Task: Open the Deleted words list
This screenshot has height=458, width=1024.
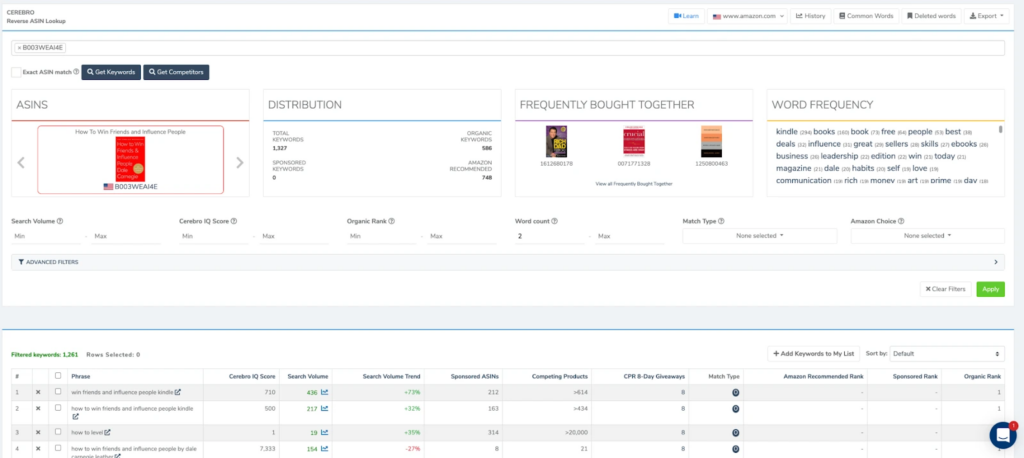Action: click(931, 16)
